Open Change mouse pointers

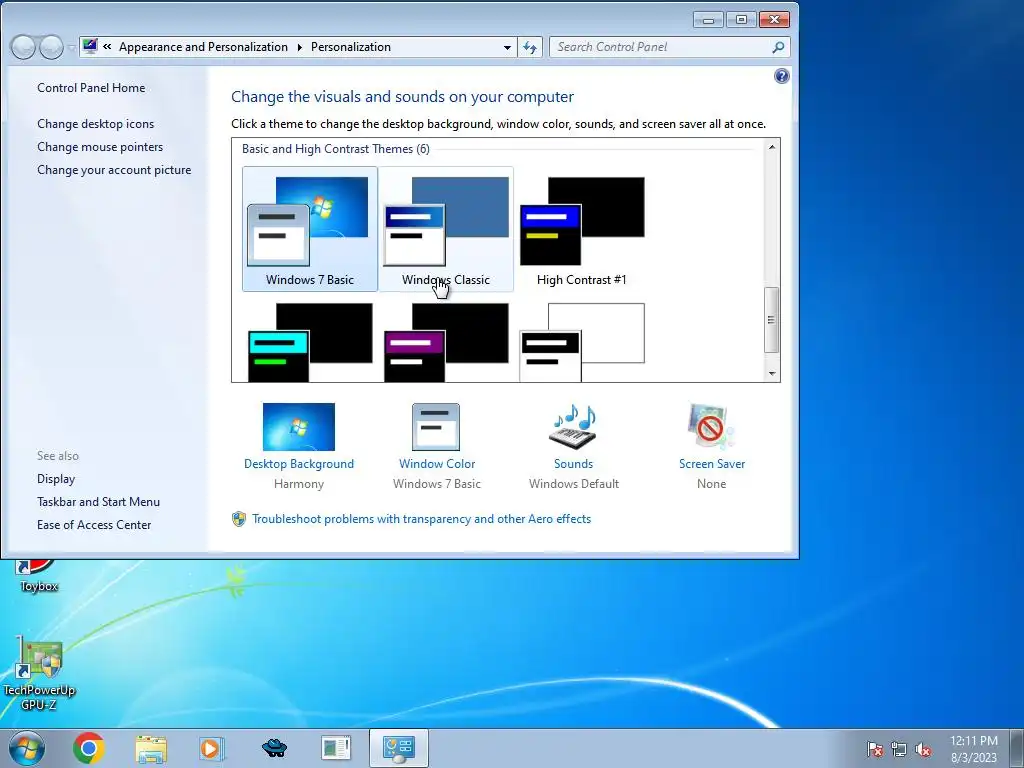pos(100,147)
